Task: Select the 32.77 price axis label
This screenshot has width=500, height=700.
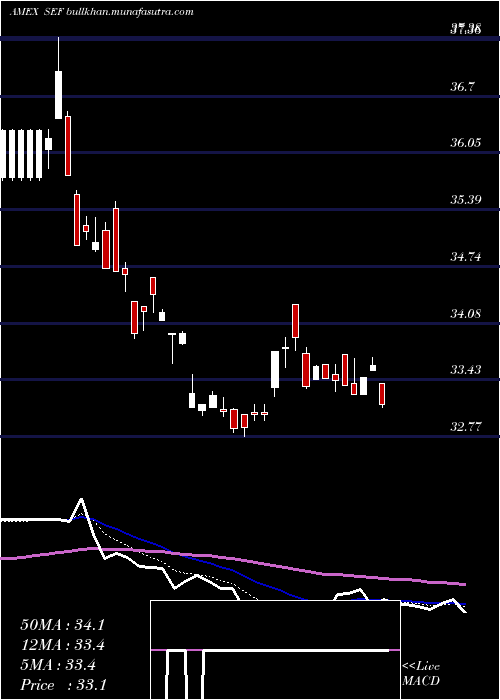Action: tap(465, 426)
